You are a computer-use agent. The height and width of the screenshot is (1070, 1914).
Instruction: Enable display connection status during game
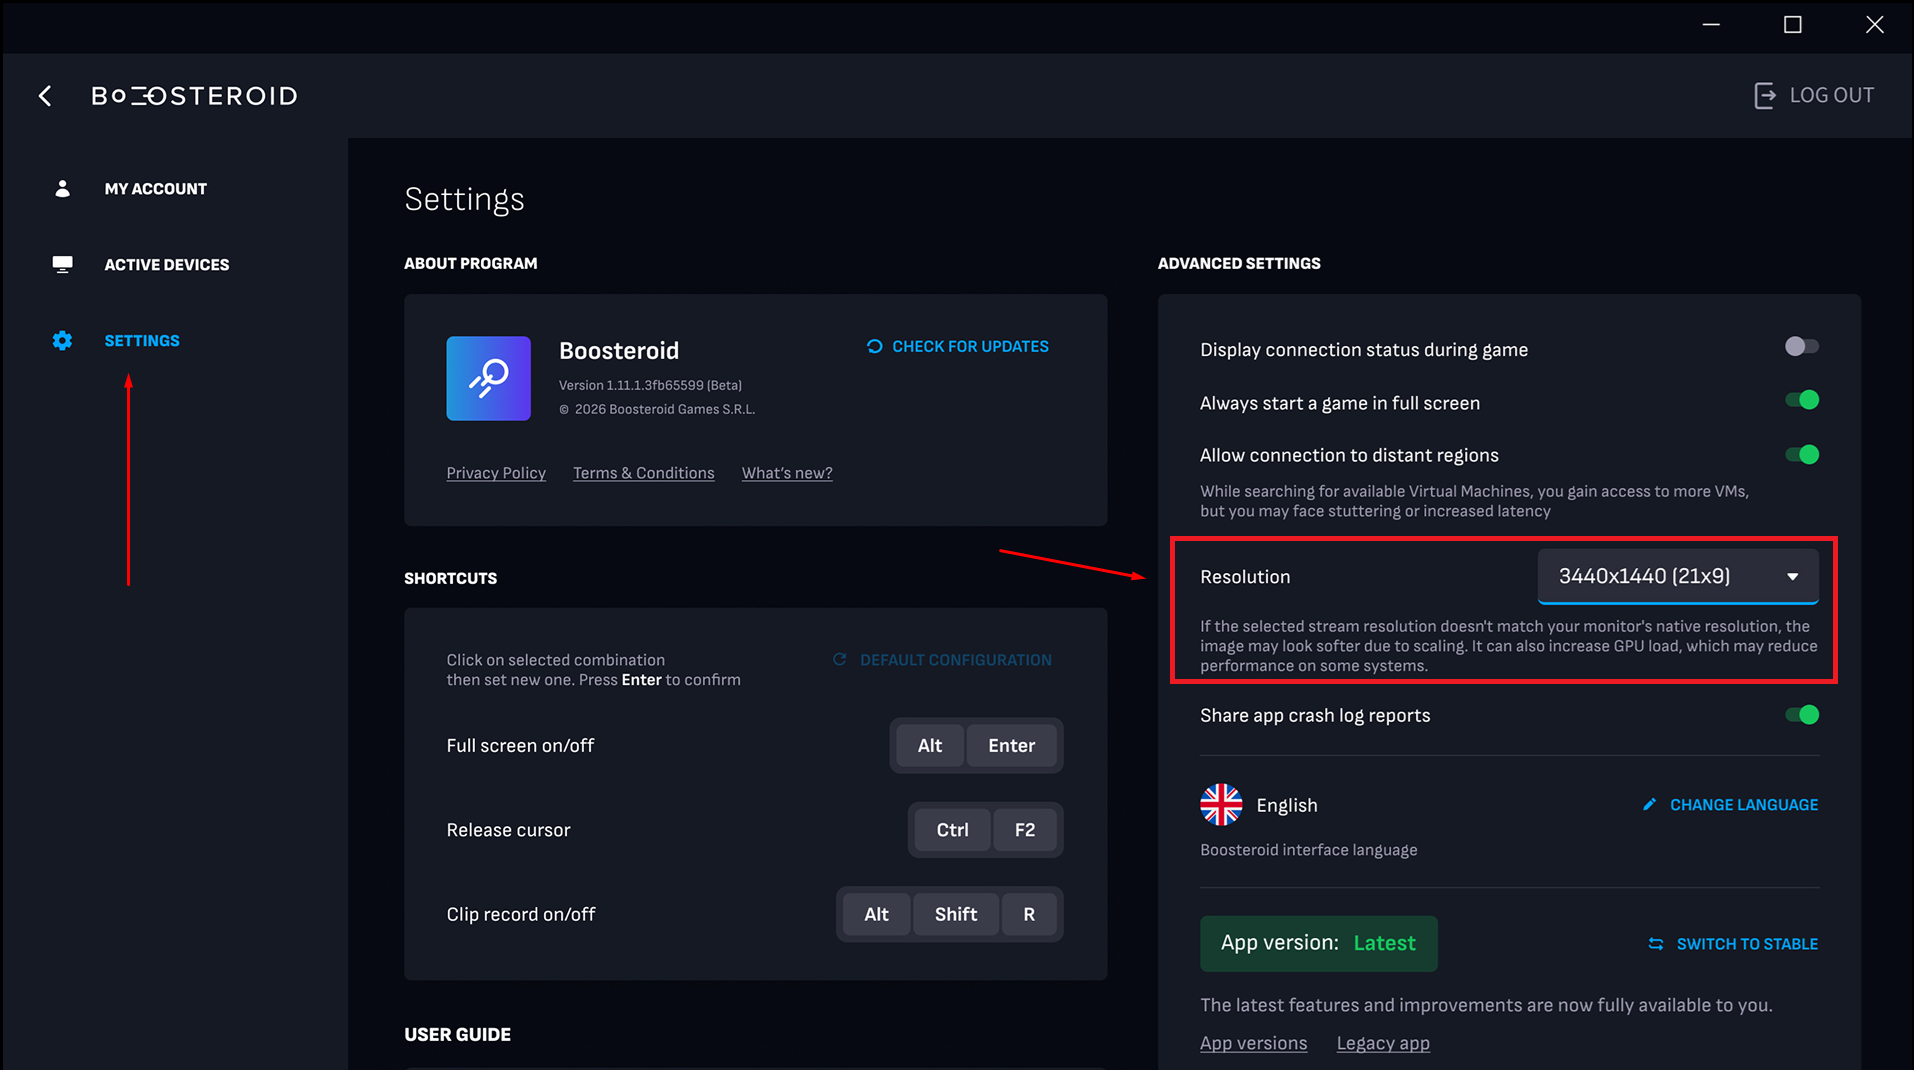coord(1802,346)
